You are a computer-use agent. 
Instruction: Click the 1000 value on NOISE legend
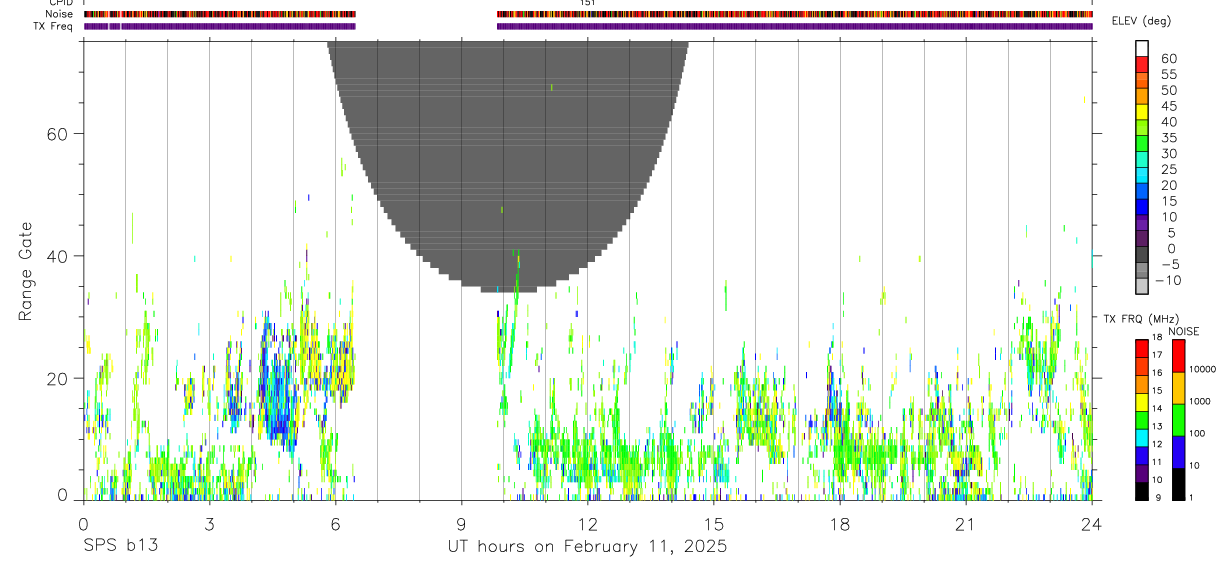pyautogui.click(x=1200, y=401)
